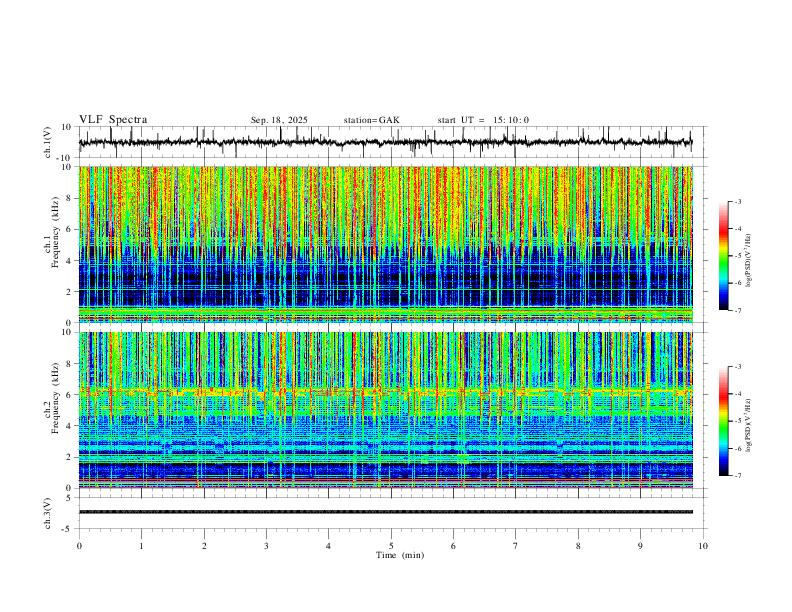Click the ch.1(V) waveform trace
Viewport: 792px width, 612px height.
[385, 142]
